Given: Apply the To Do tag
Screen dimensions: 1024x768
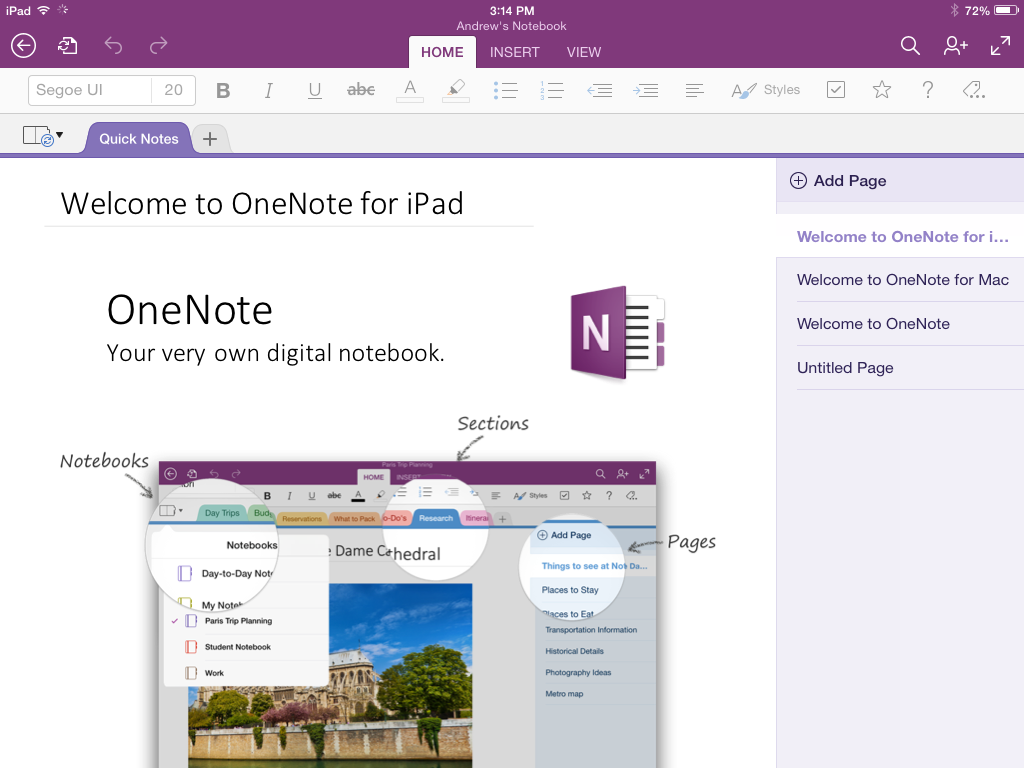Looking at the screenshot, I should pos(836,89).
